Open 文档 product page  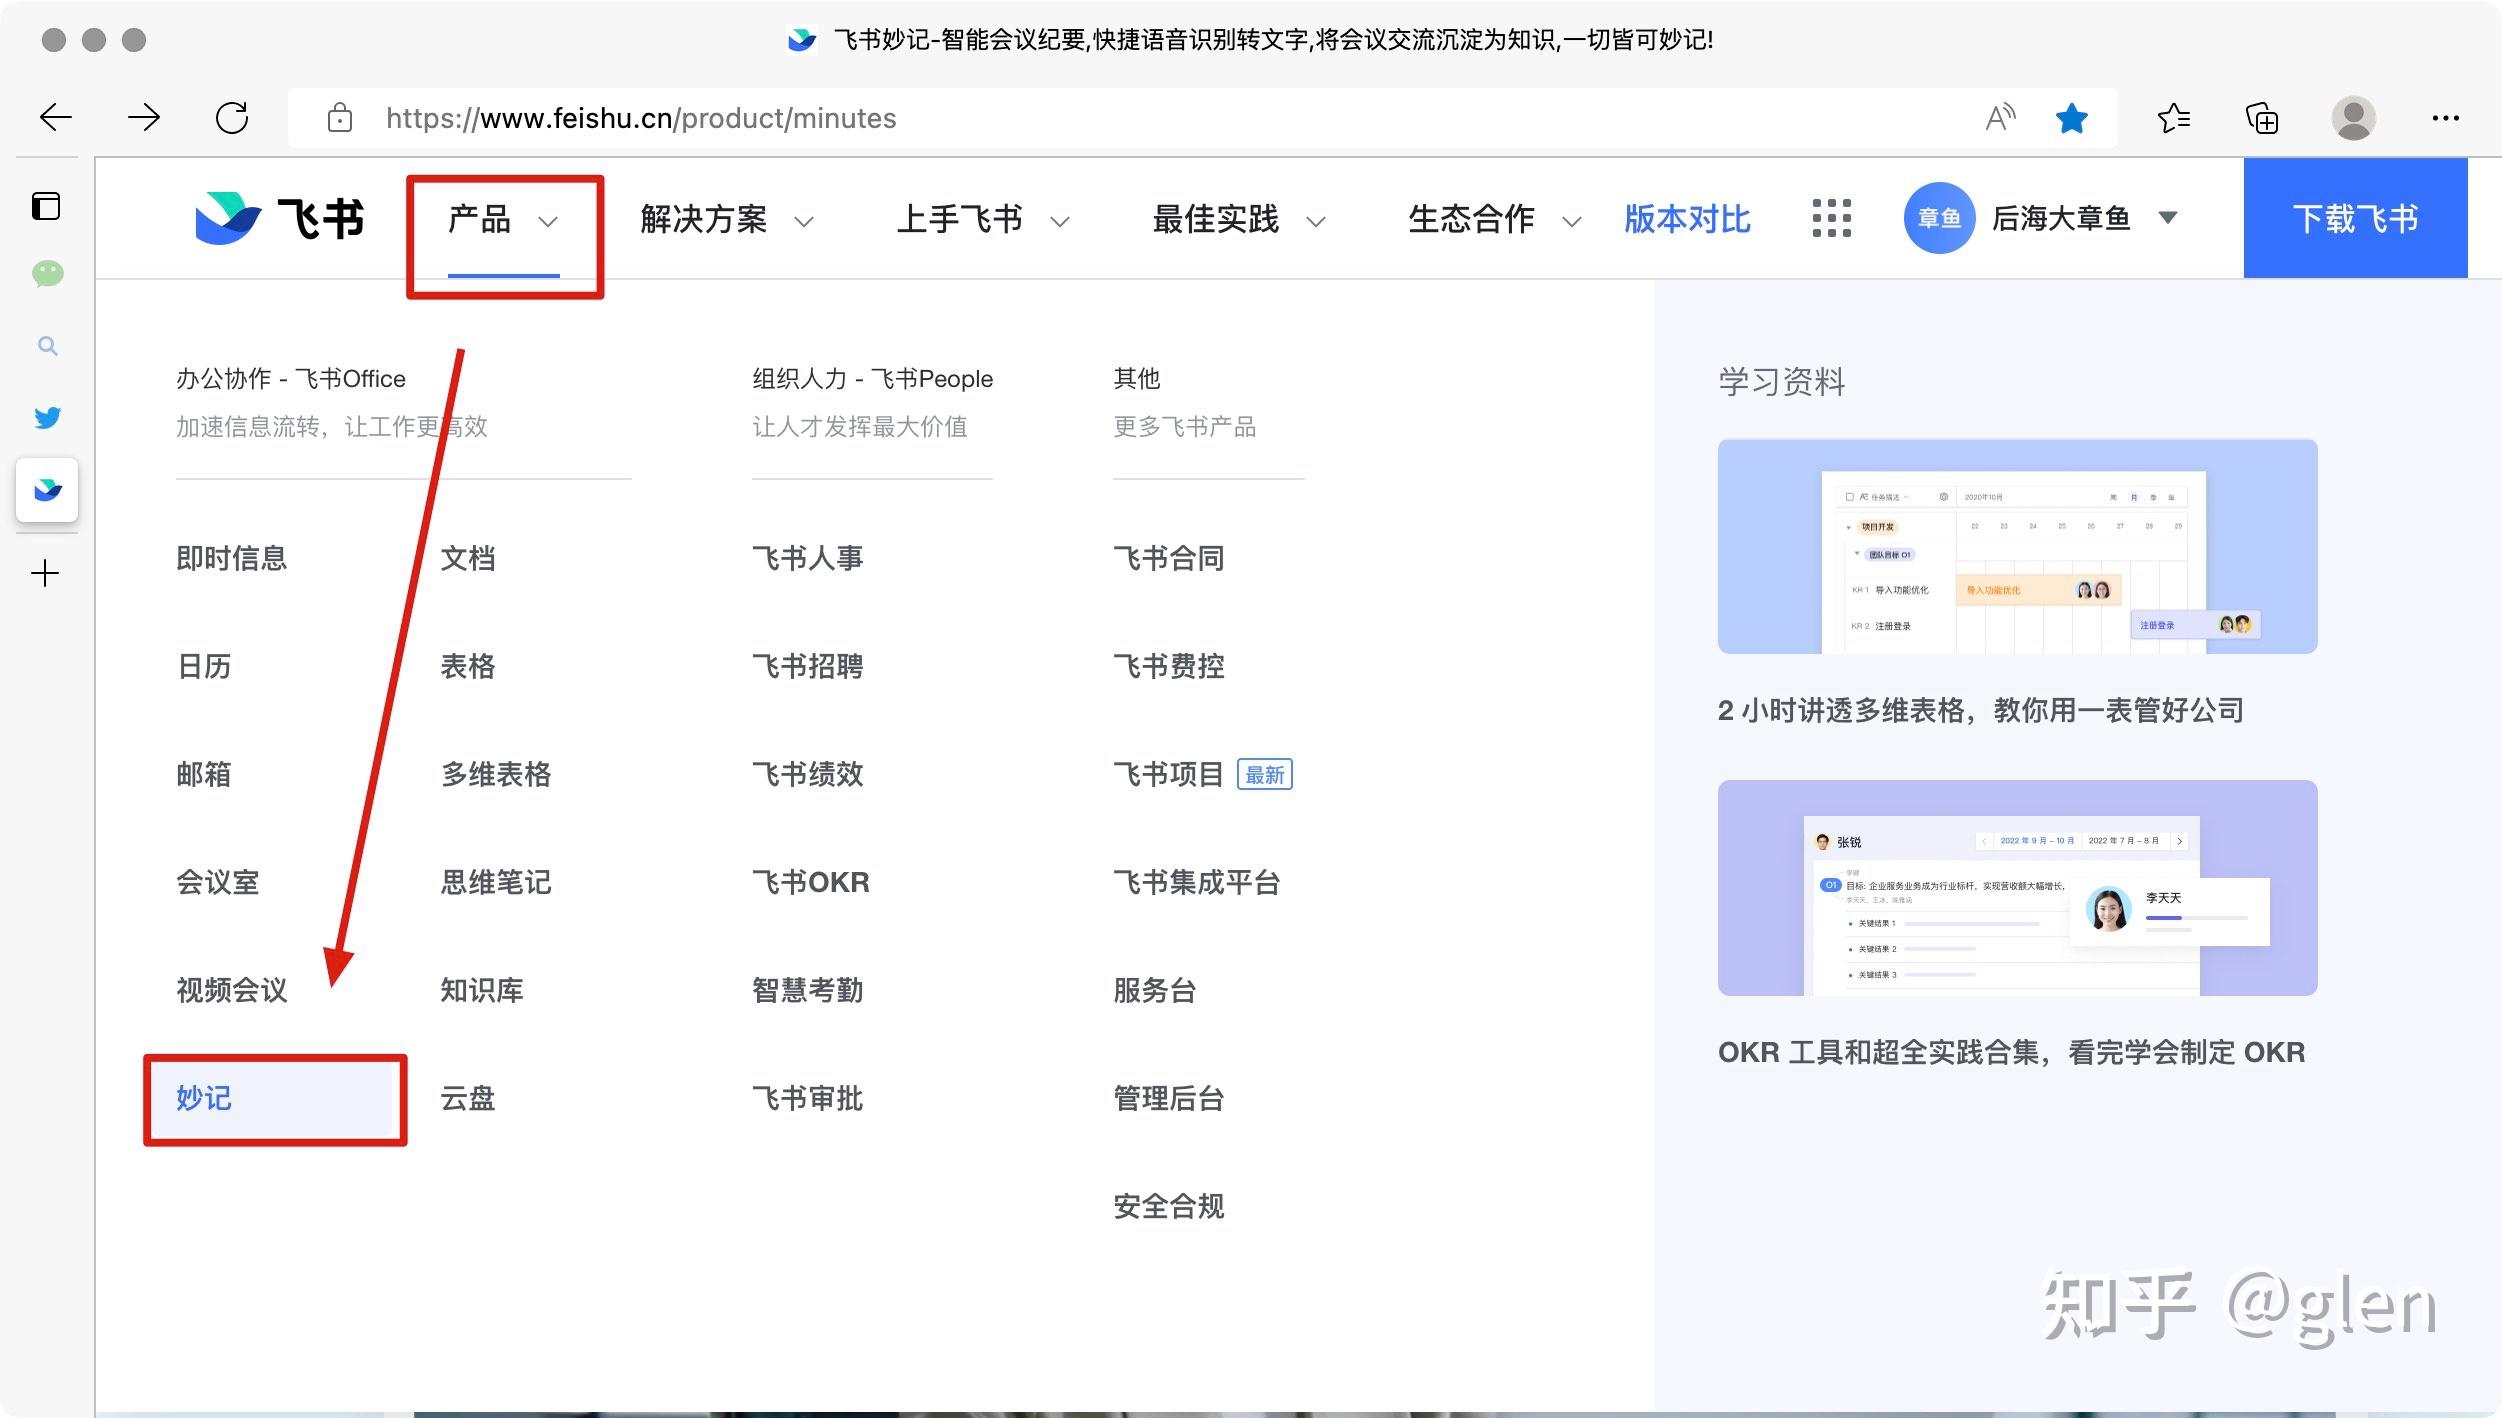tap(468, 558)
